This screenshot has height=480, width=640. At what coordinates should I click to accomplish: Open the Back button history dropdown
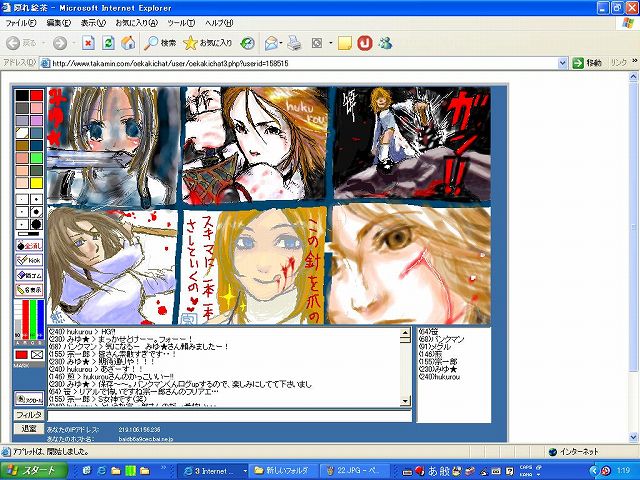(43, 43)
